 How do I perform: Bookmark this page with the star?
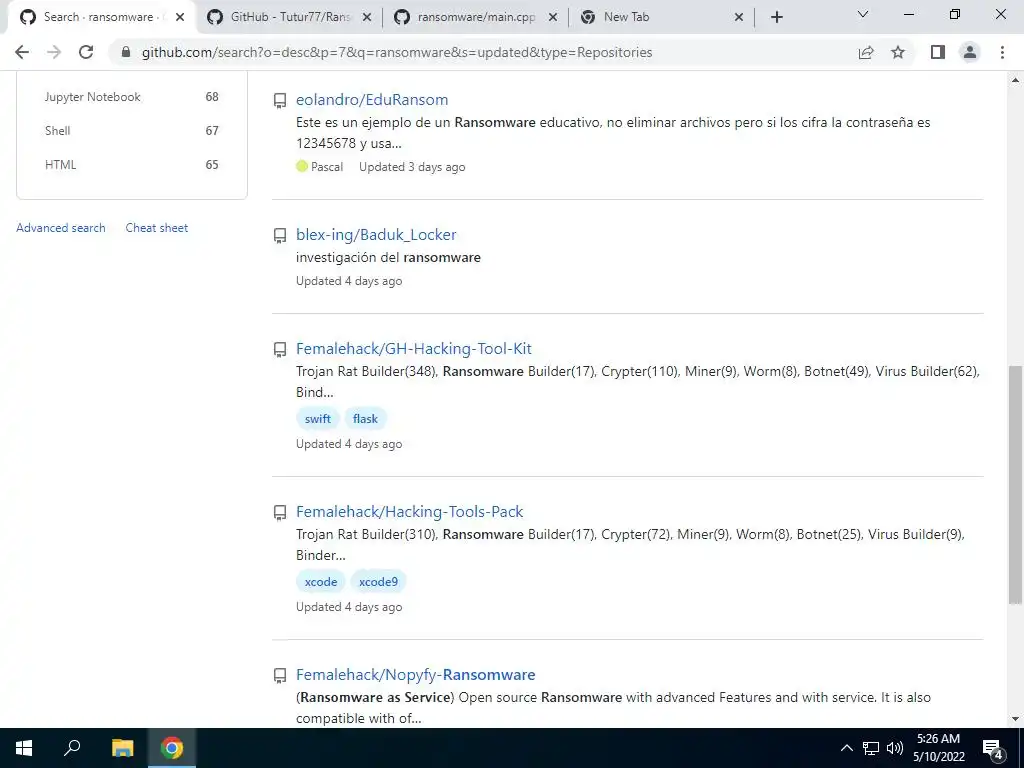pyautogui.click(x=898, y=52)
